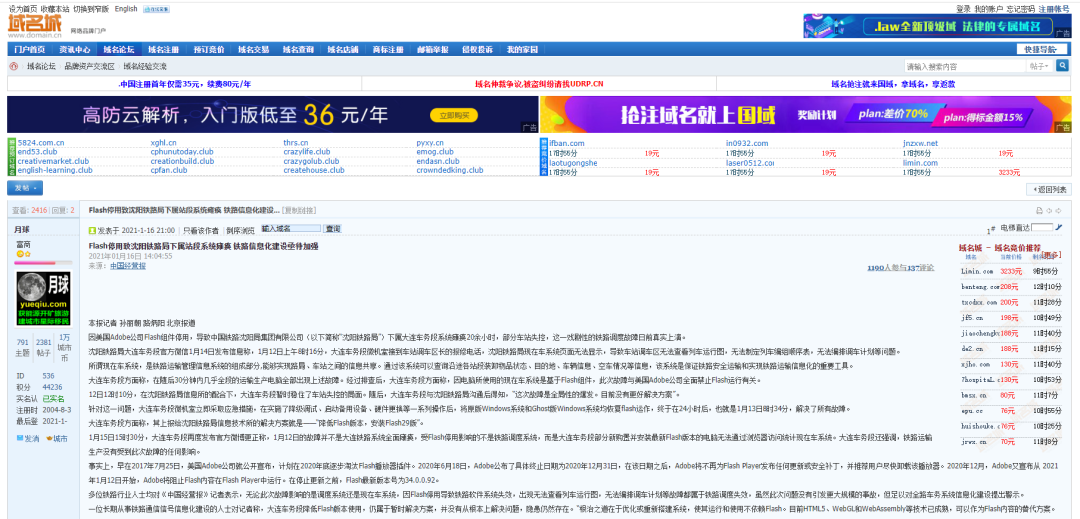Click 忘记密码 link
The height and width of the screenshot is (519, 1080).
(x=1021, y=9)
